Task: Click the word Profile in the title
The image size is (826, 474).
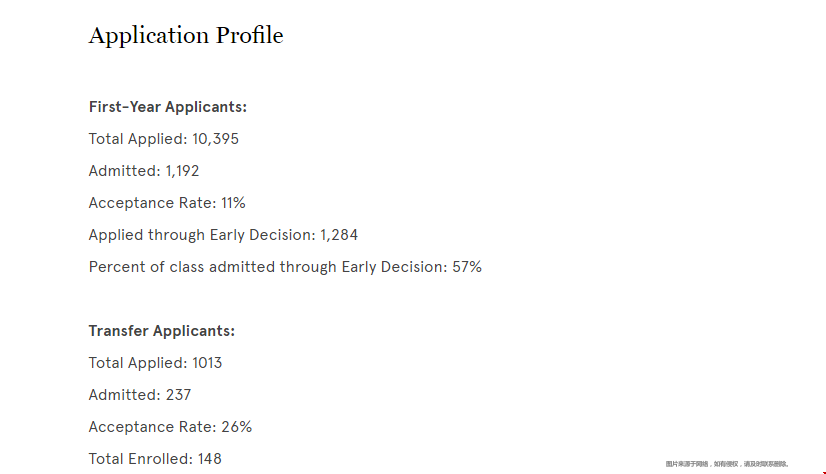Action: (250, 36)
